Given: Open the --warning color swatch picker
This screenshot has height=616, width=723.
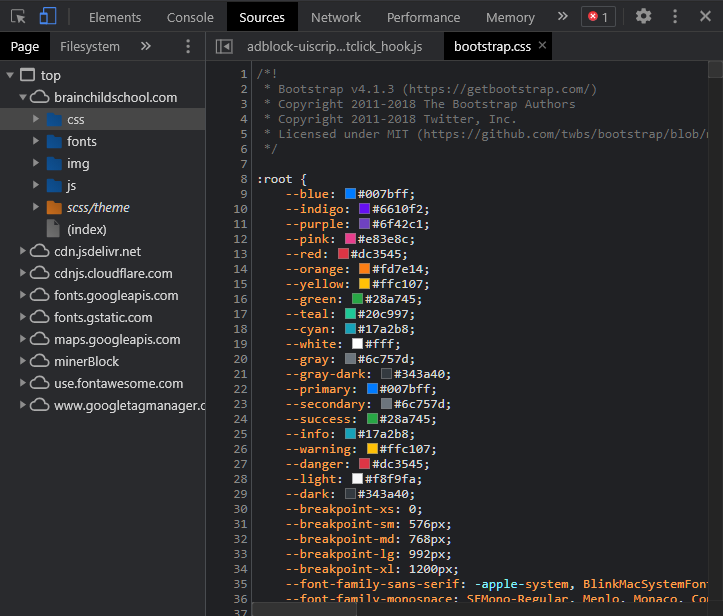Looking at the screenshot, I should (x=372, y=449).
